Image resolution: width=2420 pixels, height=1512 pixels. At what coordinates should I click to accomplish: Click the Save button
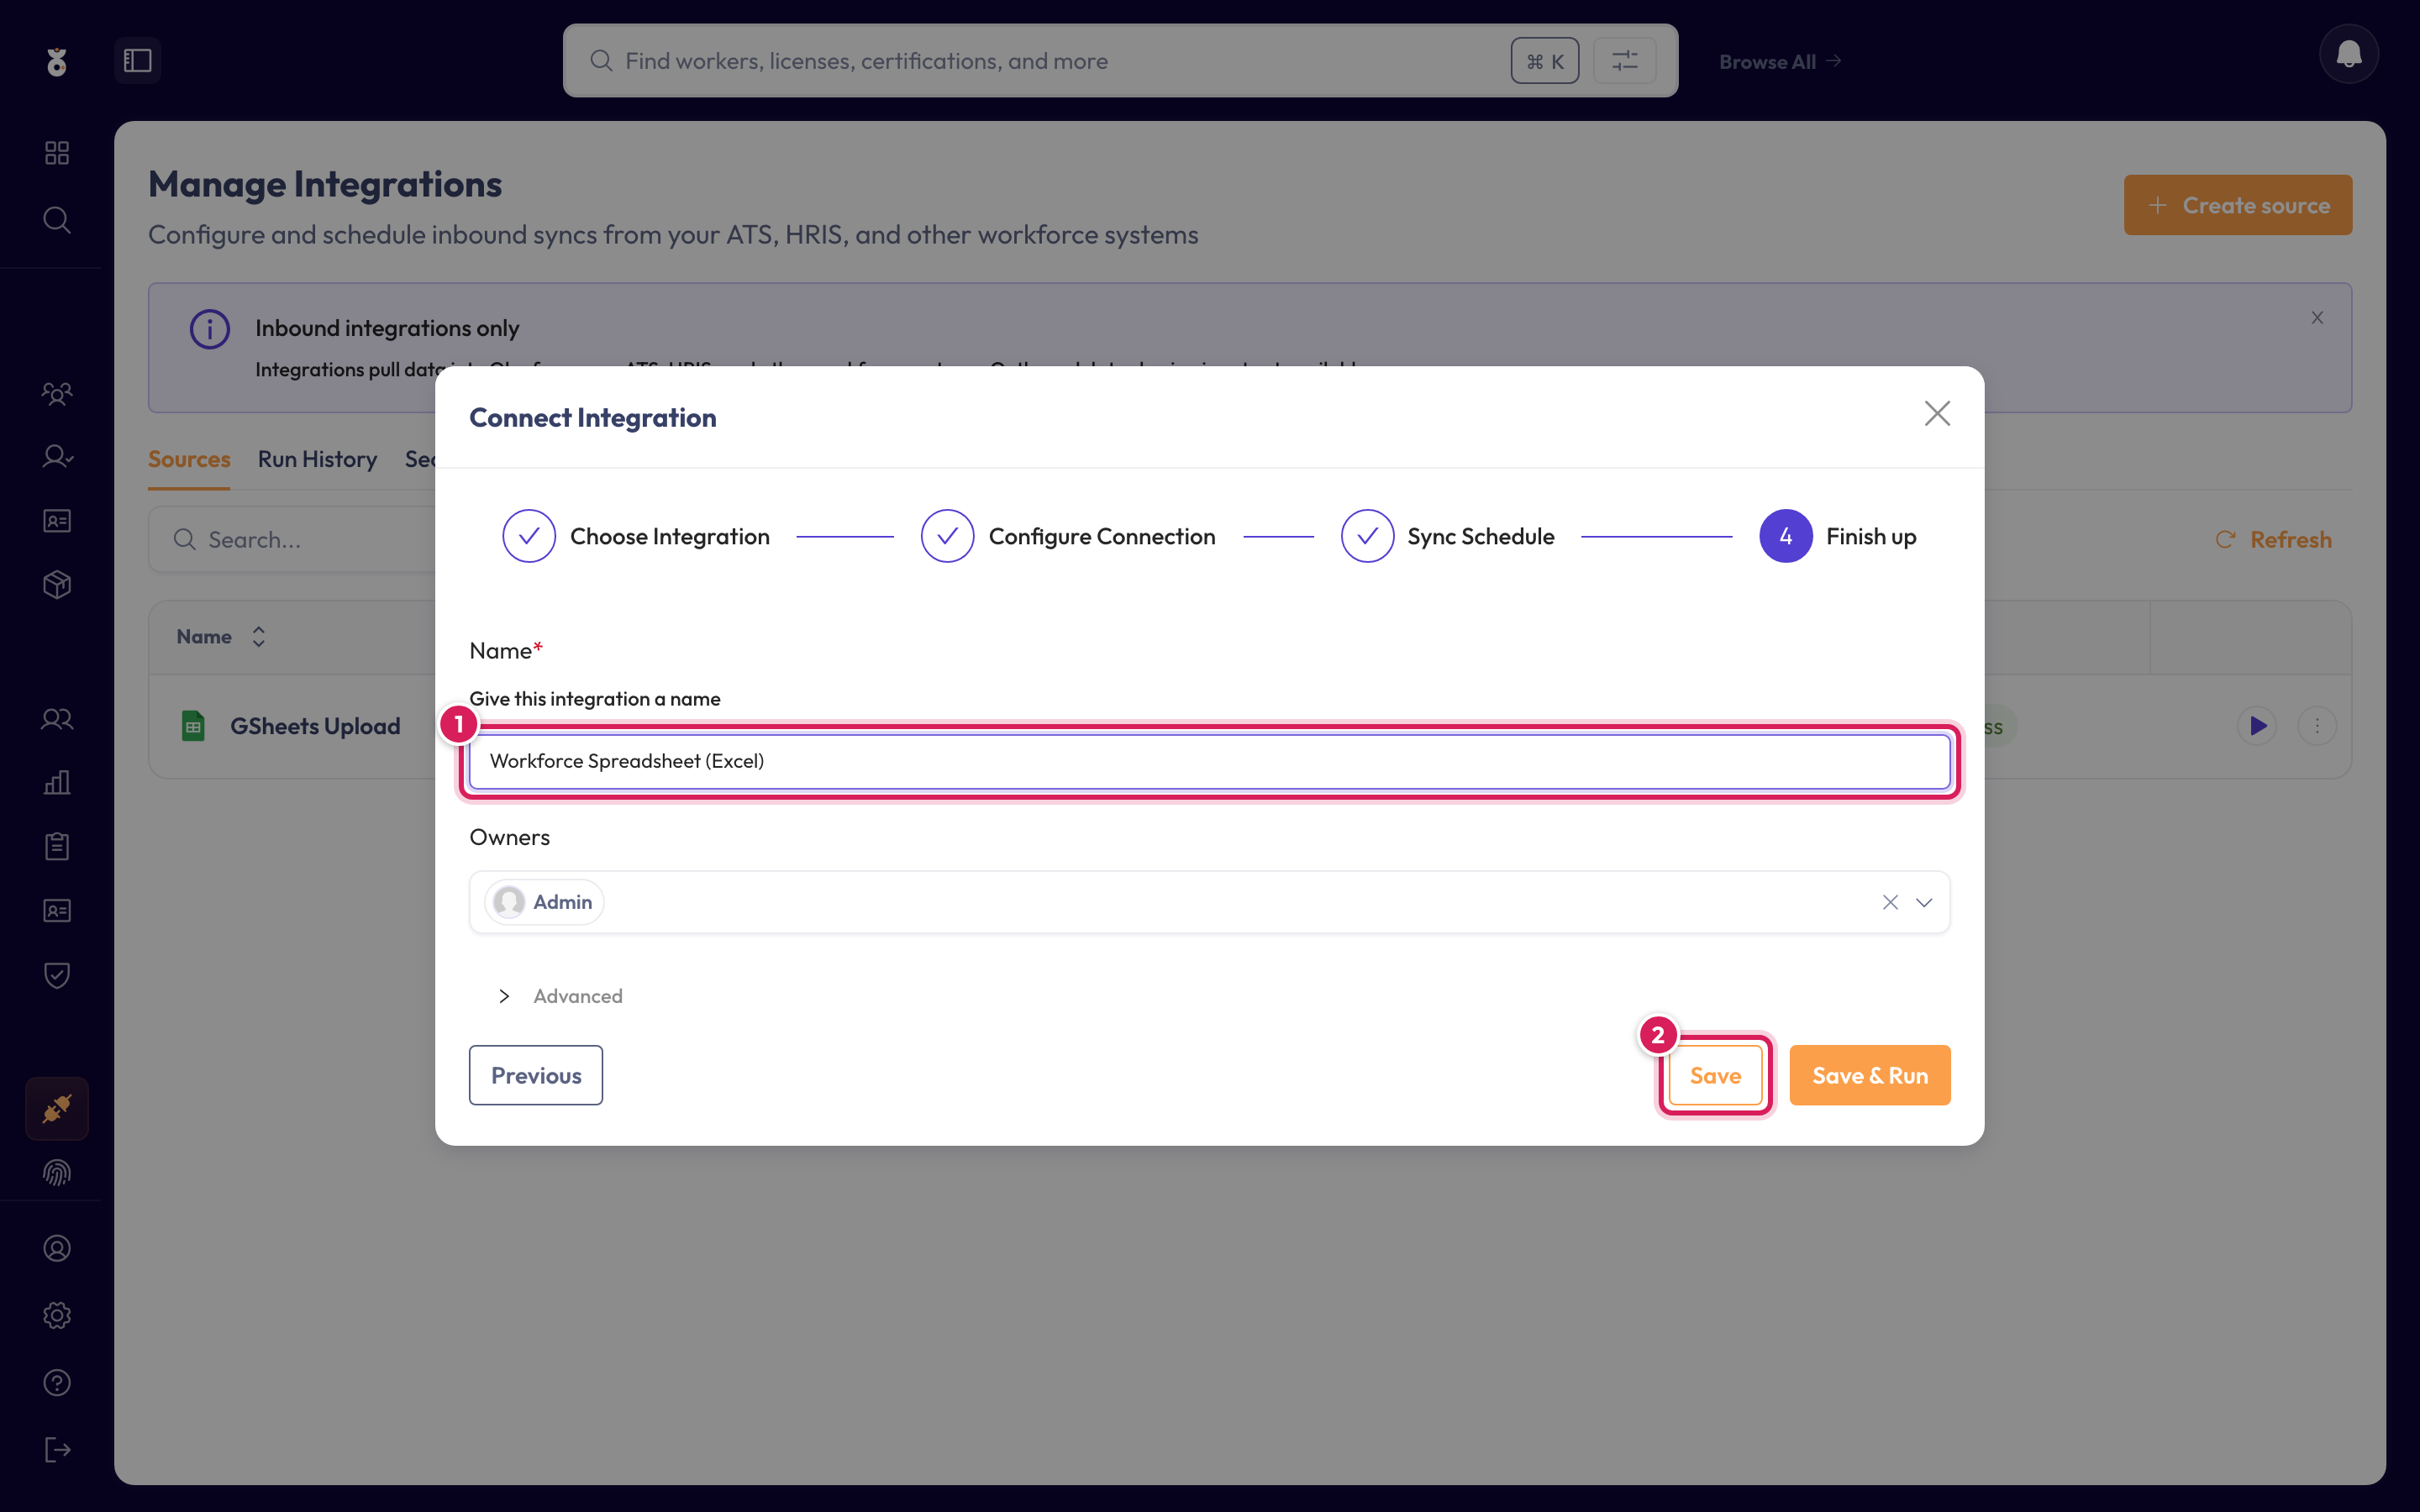tap(1715, 1075)
